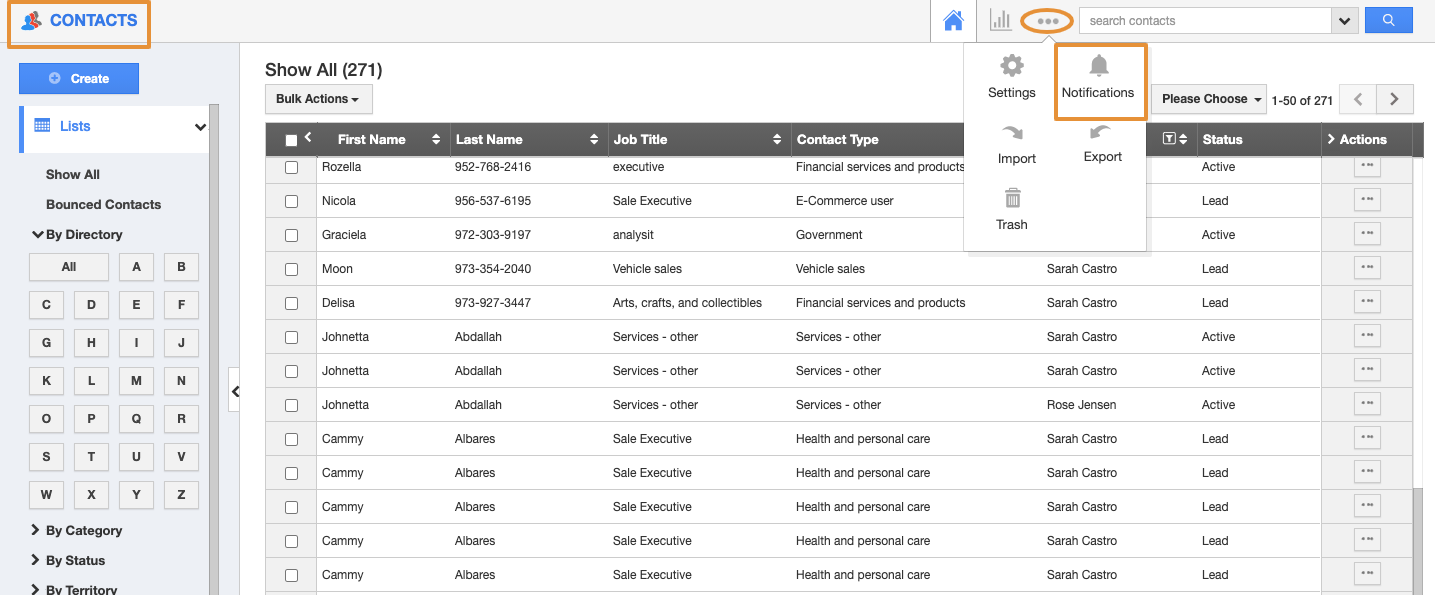This screenshot has height=595, width=1435.
Task: Select Bounced Contacts list
Action: [x=103, y=205]
